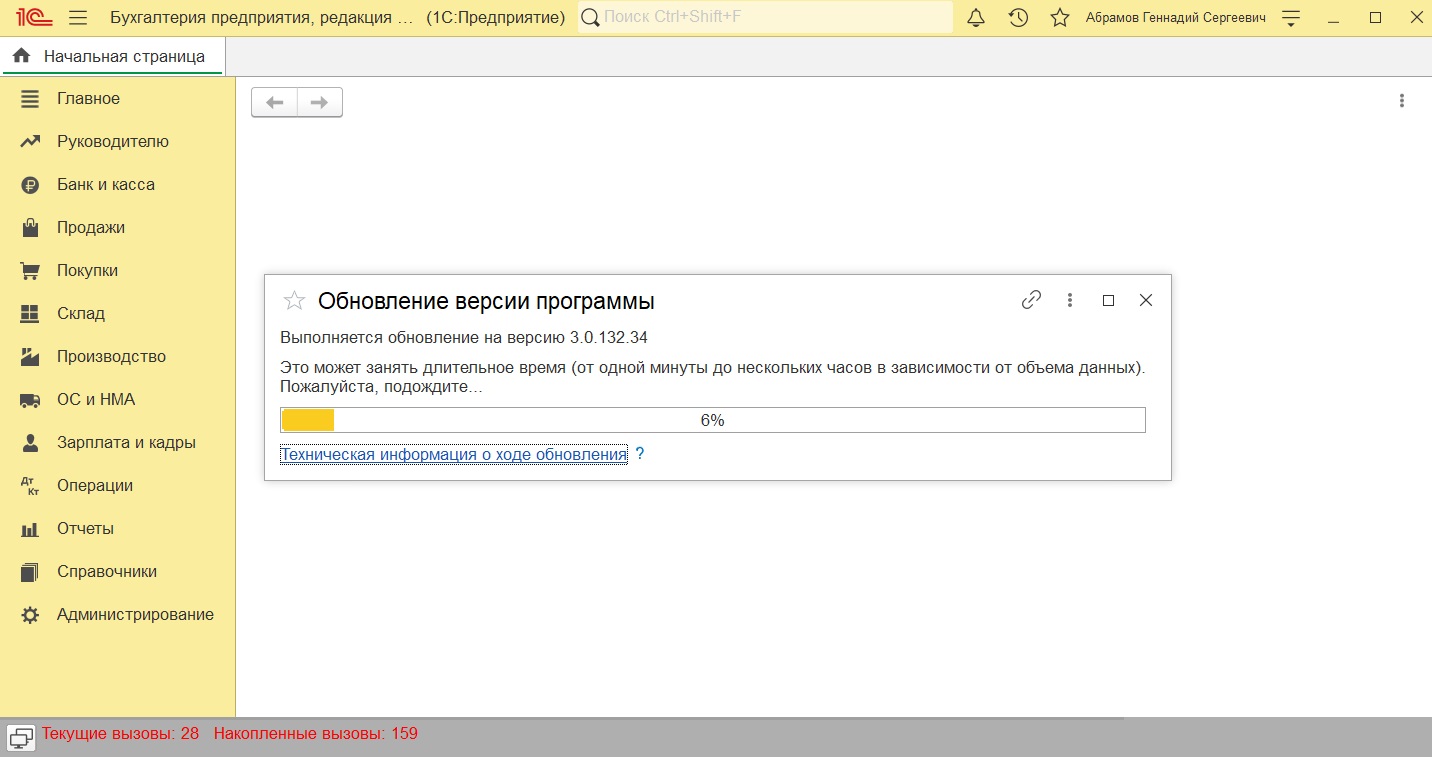Go back with the left arrow button
This screenshot has height=757, width=1432.
pyautogui.click(x=274, y=102)
